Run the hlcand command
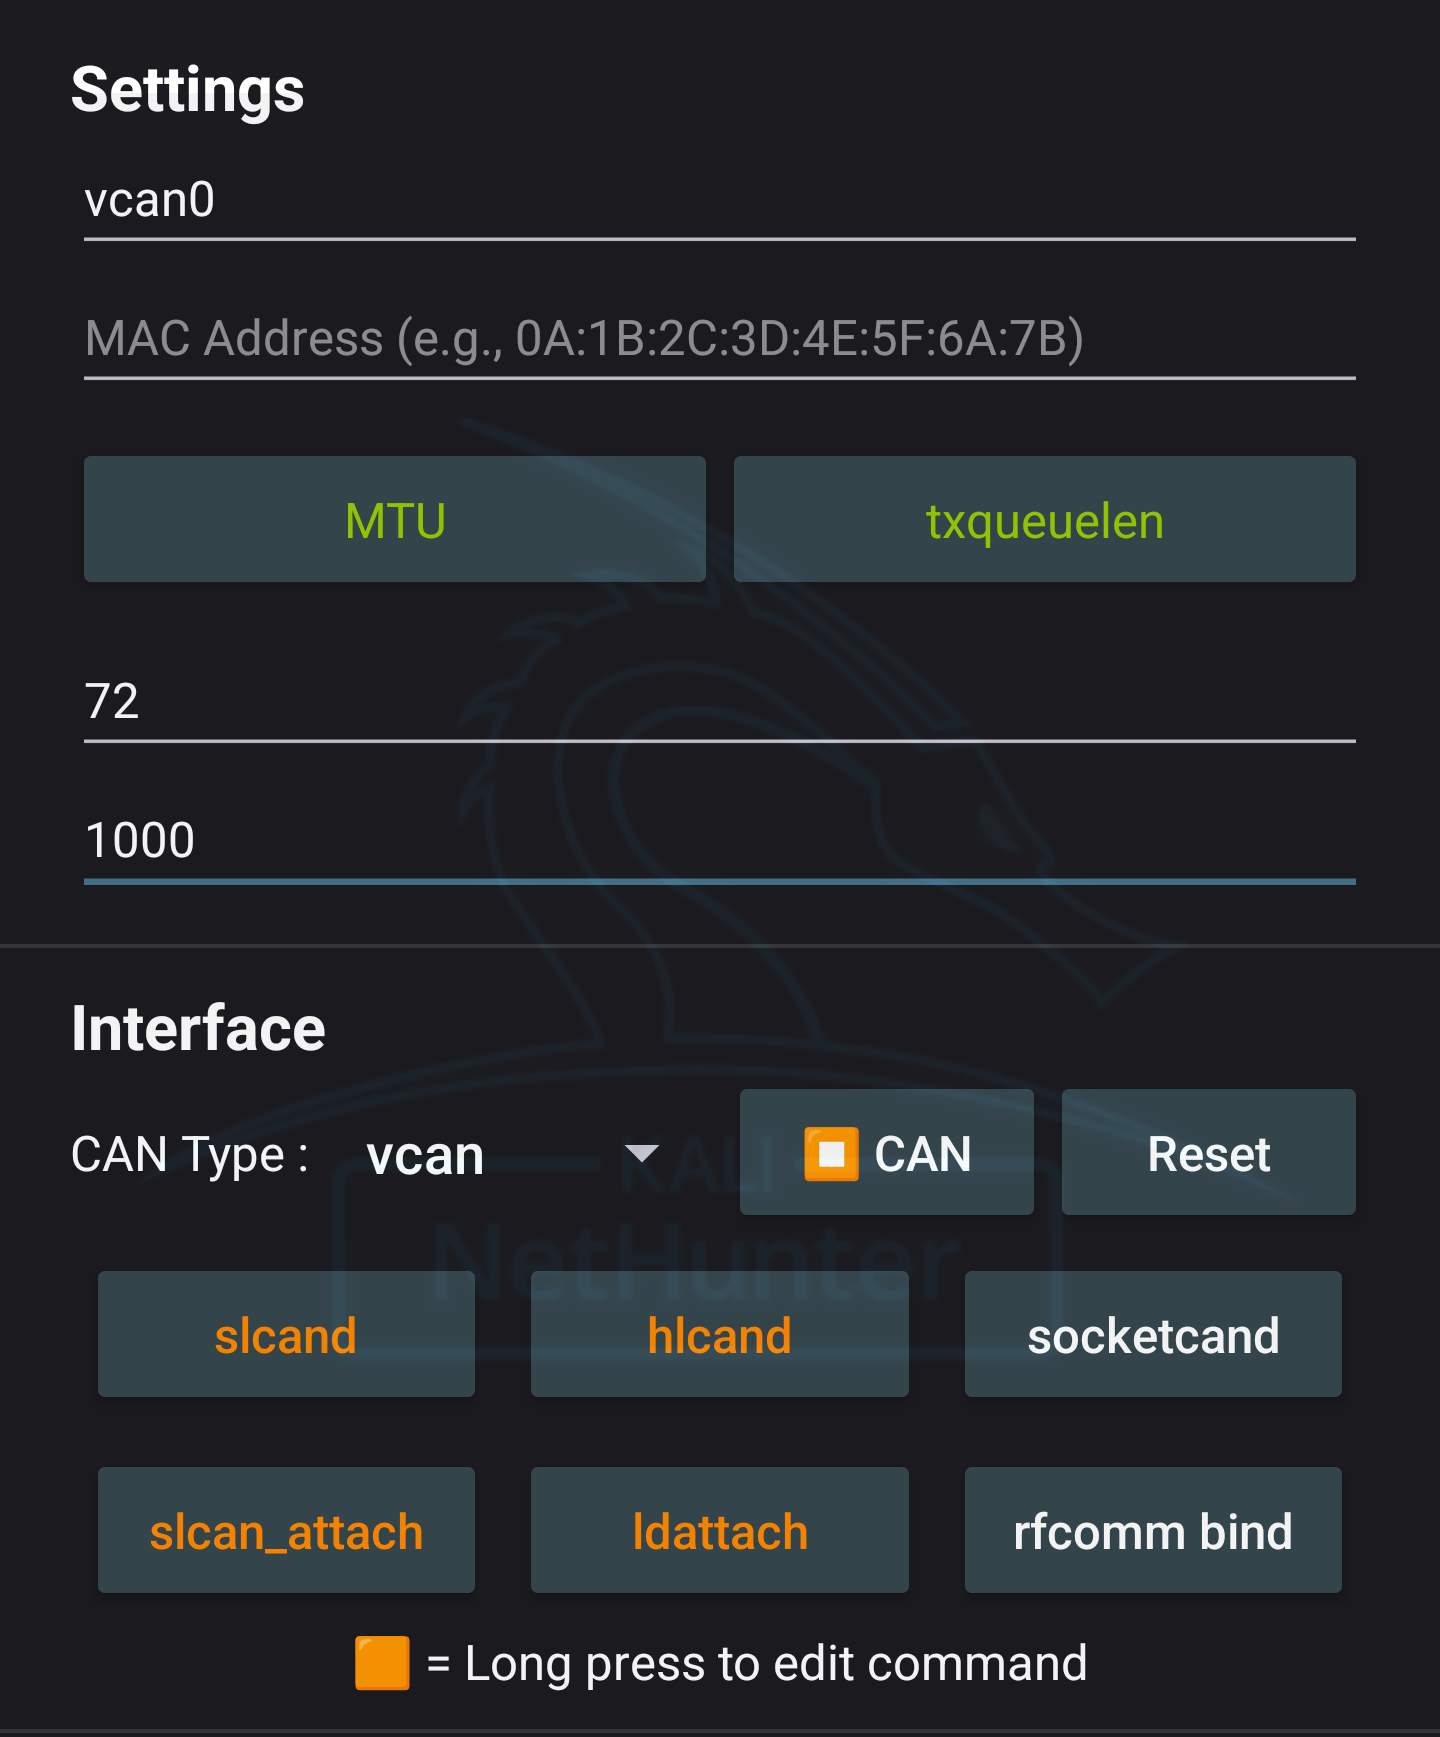 (x=720, y=1334)
